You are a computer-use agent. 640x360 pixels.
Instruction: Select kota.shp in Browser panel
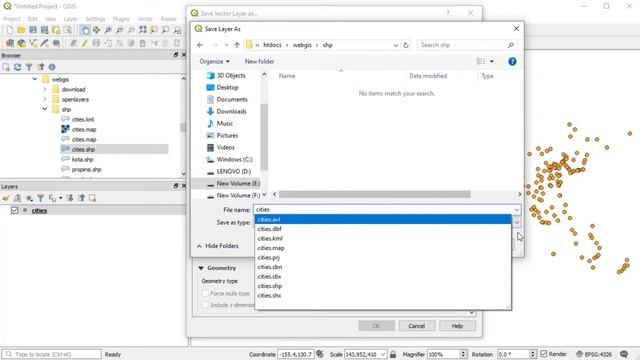82,159
